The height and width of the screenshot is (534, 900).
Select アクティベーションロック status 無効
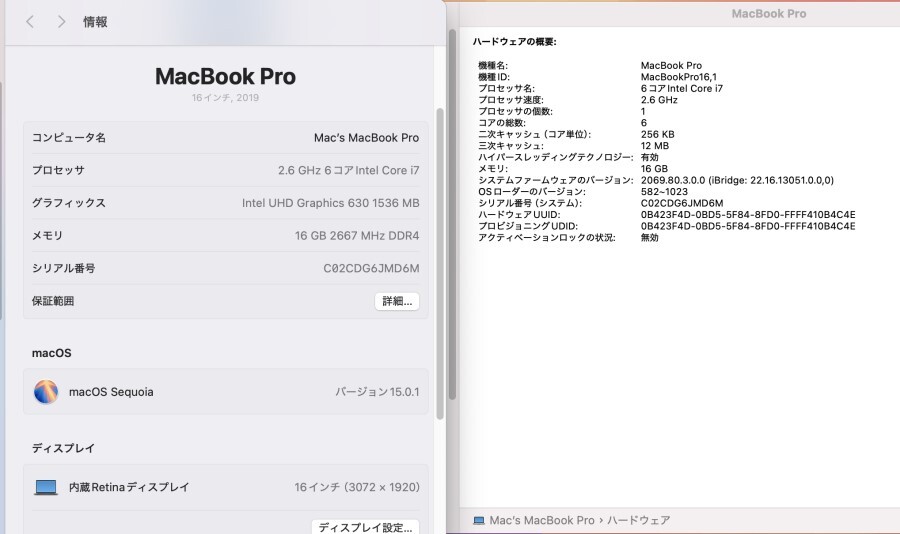click(x=650, y=238)
